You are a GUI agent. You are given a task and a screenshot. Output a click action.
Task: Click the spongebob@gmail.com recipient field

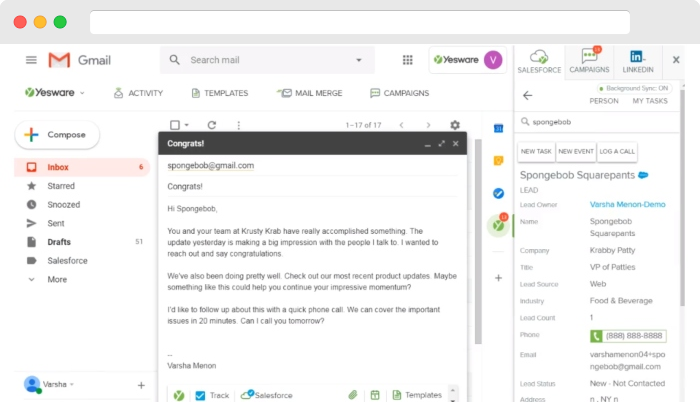[312, 166]
